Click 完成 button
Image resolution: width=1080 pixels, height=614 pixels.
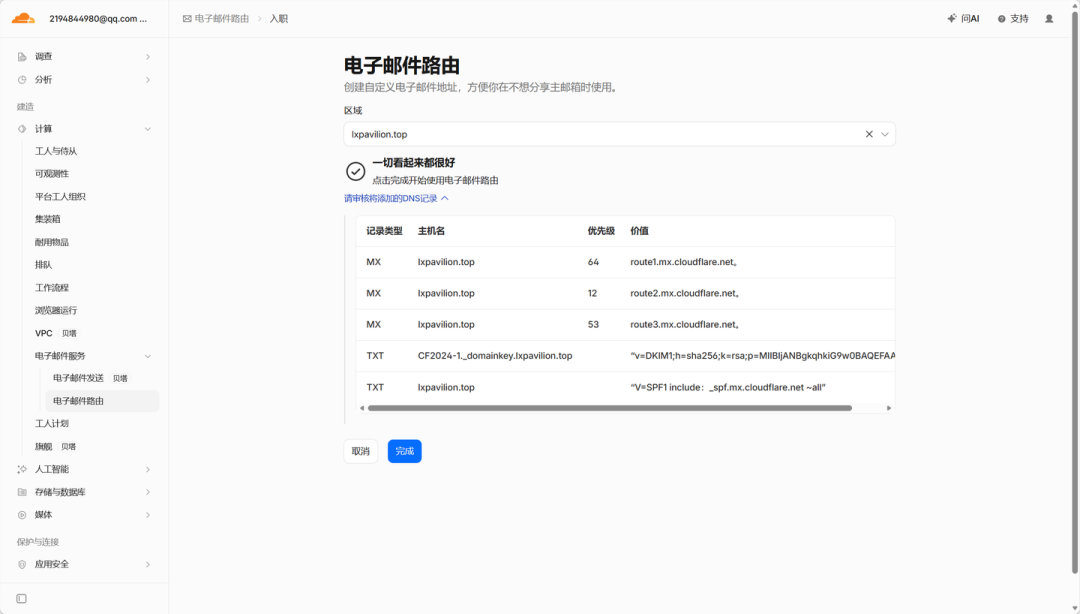coord(404,451)
